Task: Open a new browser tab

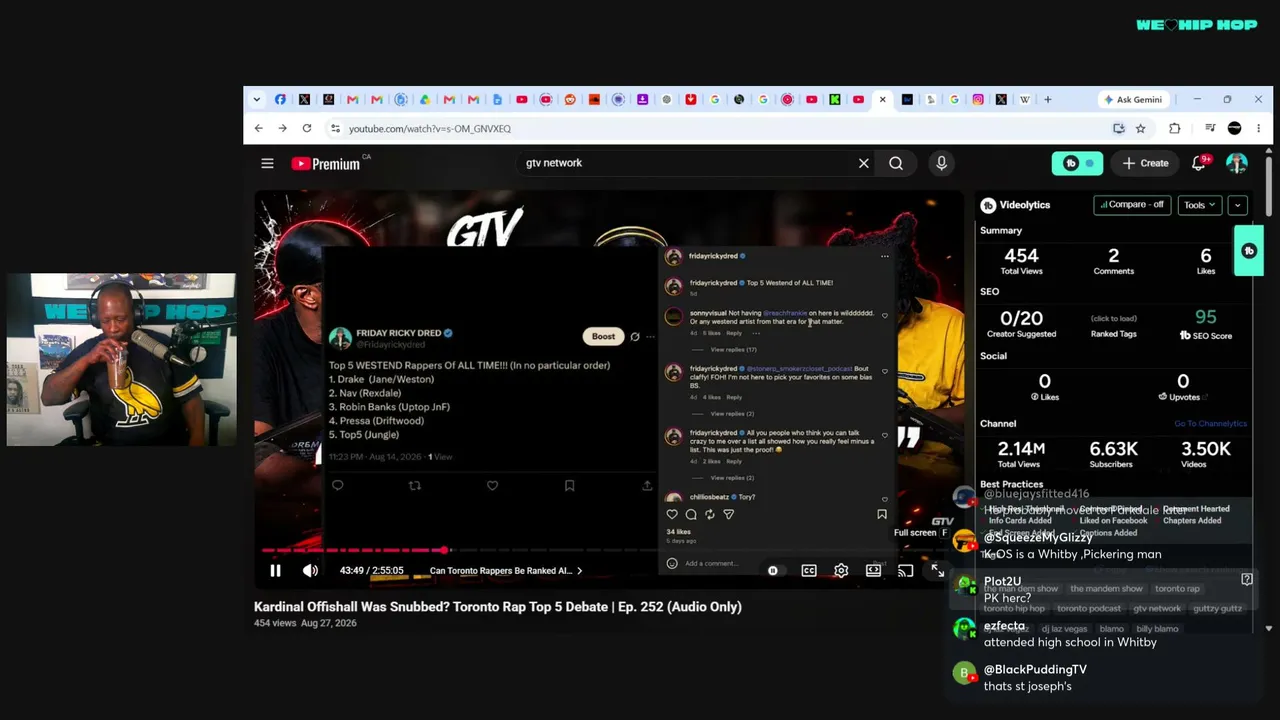Action: point(1047,99)
